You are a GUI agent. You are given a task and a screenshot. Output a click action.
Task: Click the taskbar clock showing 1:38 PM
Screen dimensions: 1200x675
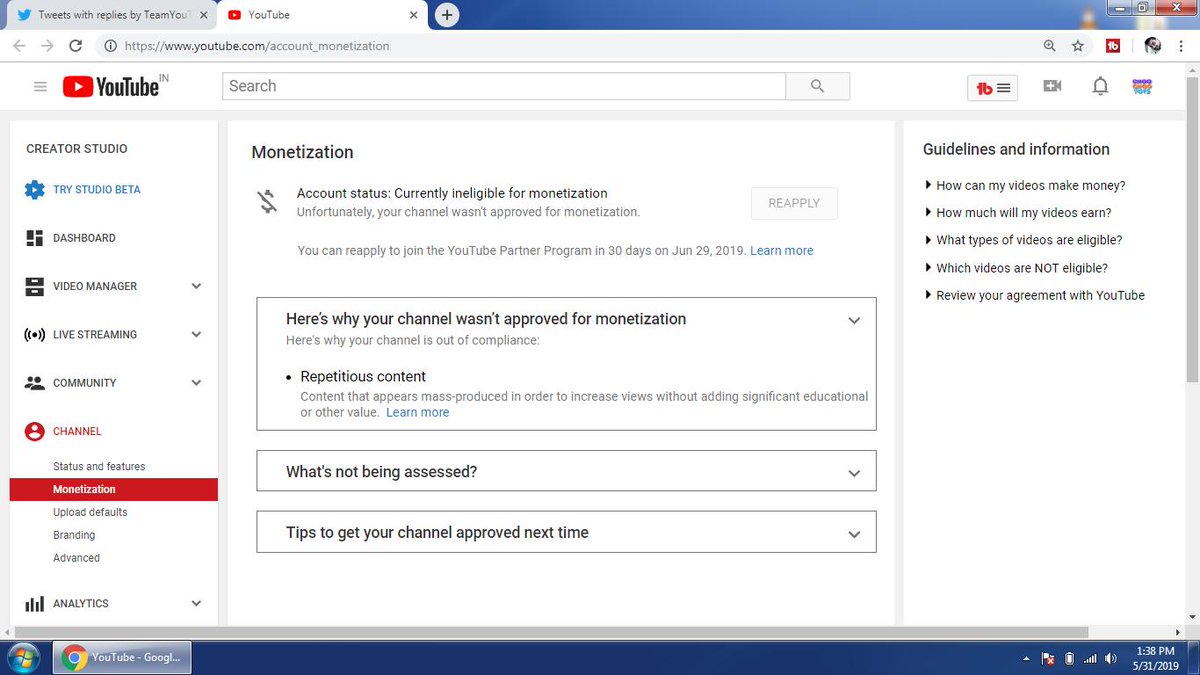(1154, 658)
